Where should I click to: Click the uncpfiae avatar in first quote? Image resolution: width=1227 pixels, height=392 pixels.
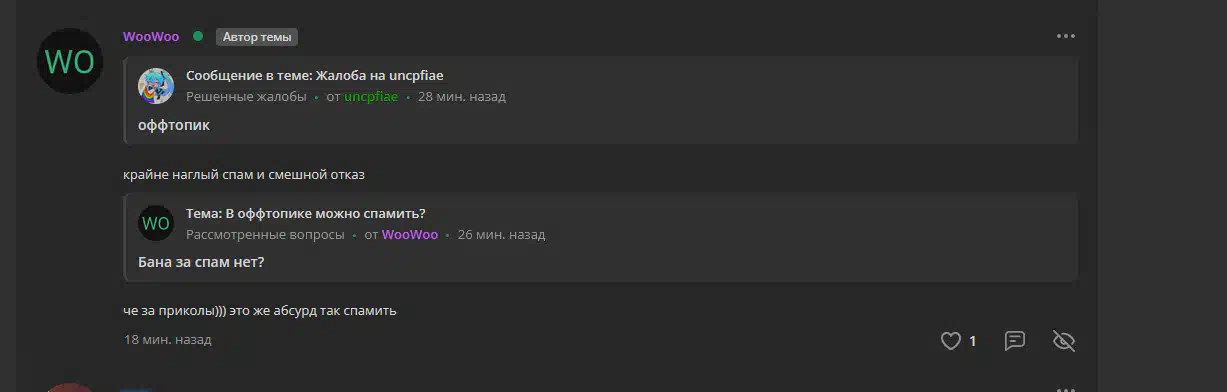click(x=156, y=86)
